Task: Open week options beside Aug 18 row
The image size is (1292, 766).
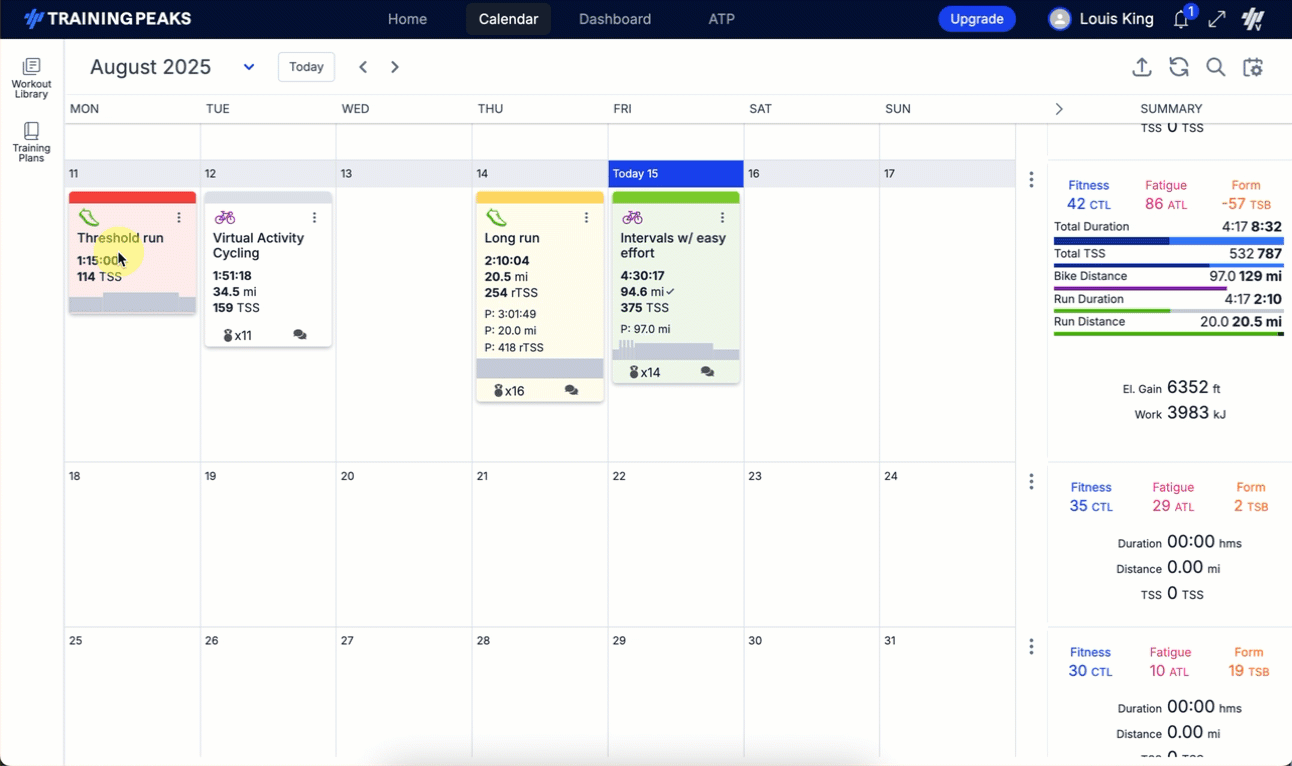Action: [1031, 482]
